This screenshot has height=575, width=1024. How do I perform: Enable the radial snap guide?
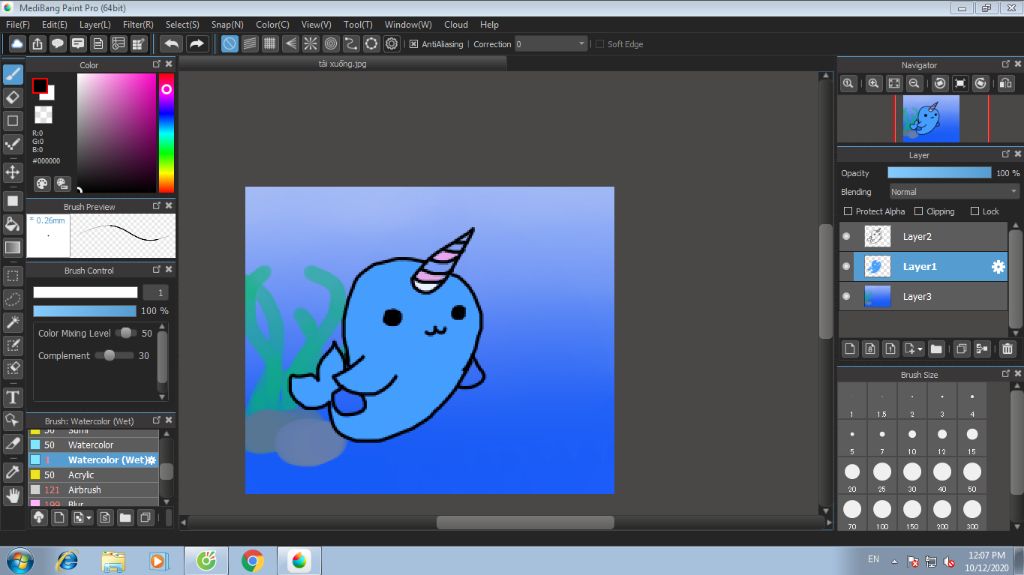pos(310,44)
